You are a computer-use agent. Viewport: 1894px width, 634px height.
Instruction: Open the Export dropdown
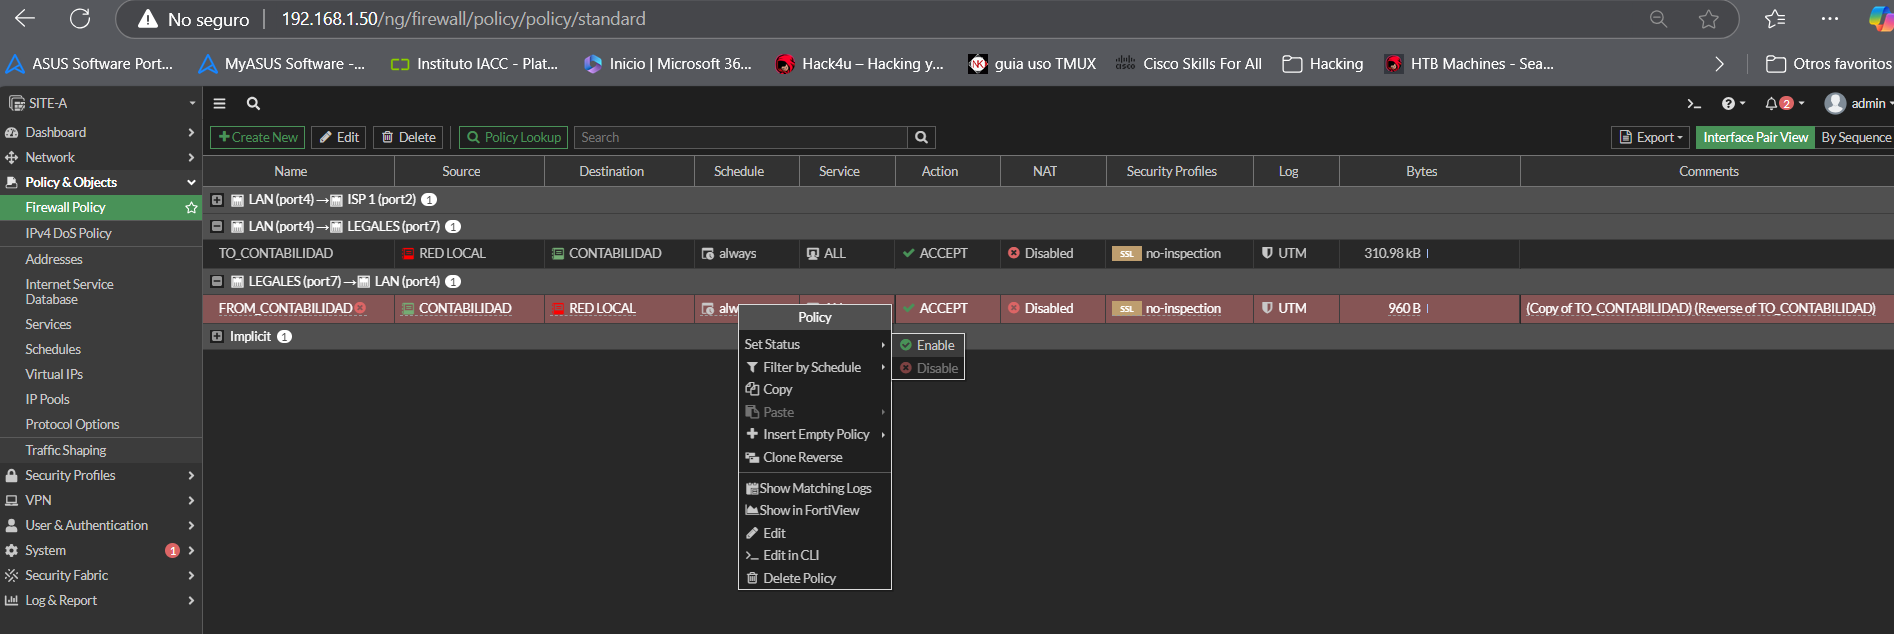[1653, 138]
